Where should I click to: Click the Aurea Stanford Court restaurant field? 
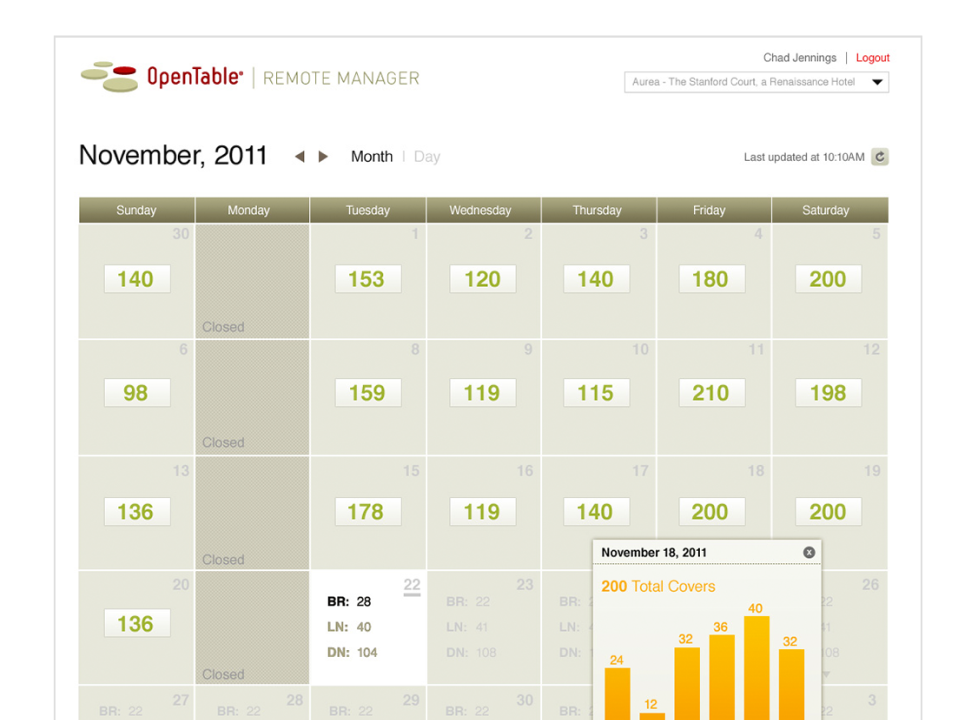tap(744, 82)
